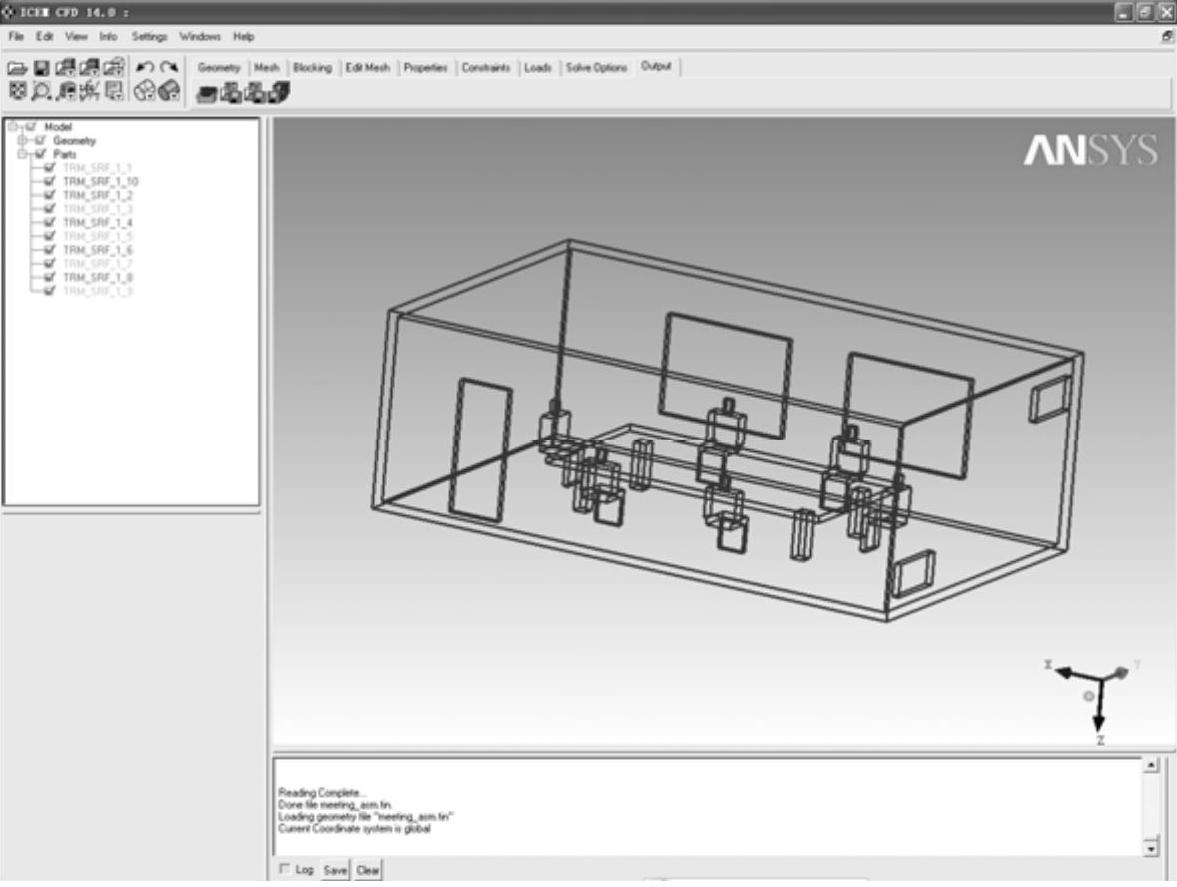Screen dimensions: 1177x887
Task: Toggle visibility of TRM_SRF_1_4 part
Action: tap(50, 222)
